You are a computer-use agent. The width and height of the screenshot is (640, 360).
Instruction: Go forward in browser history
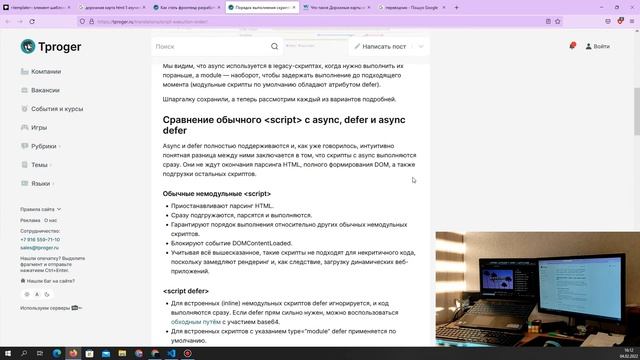[20, 21]
